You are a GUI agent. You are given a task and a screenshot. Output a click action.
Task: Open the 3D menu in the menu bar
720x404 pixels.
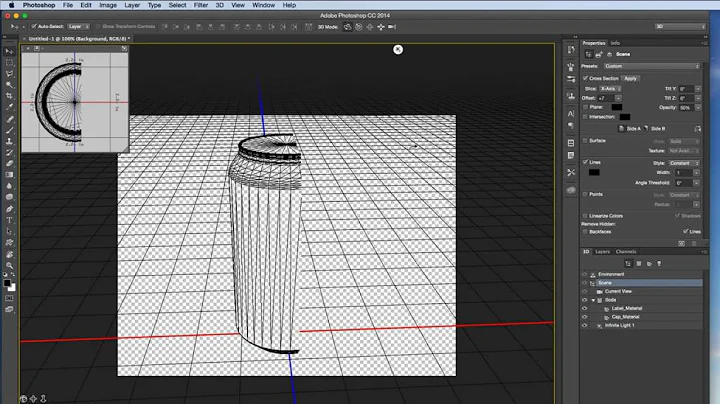point(219,5)
